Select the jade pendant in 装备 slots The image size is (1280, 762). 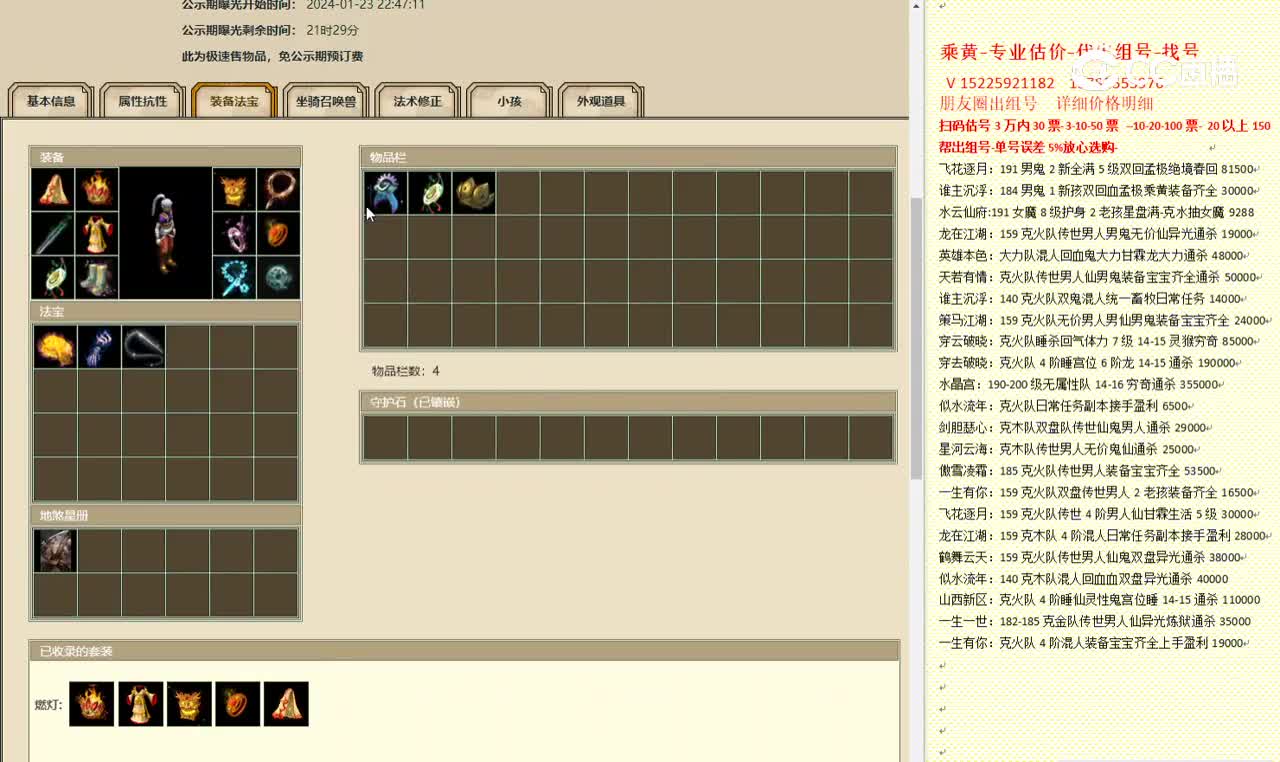coord(53,277)
